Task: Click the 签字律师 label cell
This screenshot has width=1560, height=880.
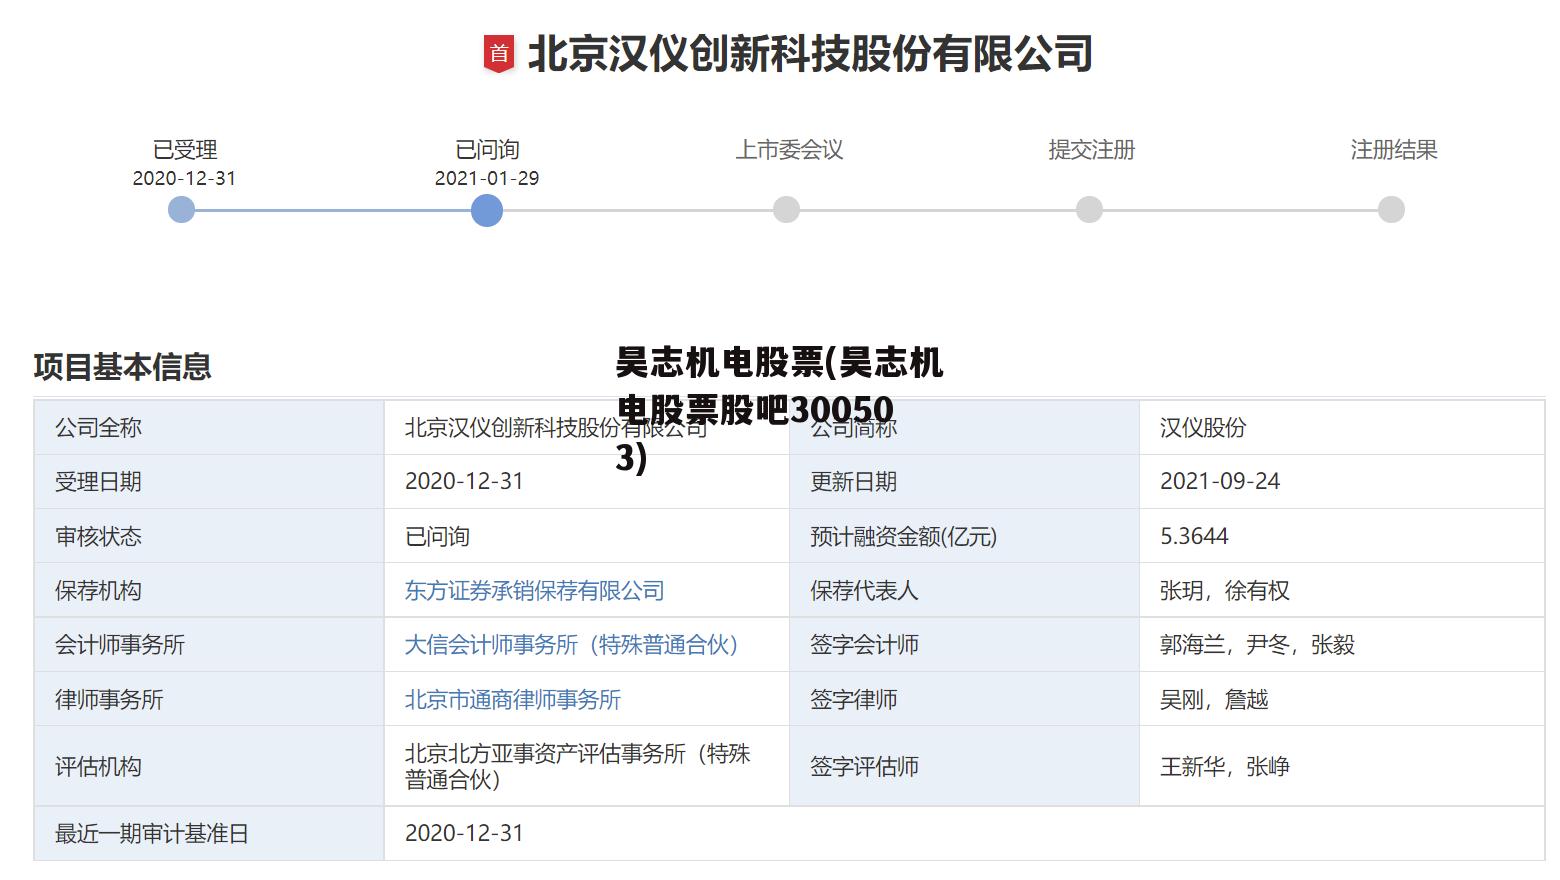Action: (964, 700)
